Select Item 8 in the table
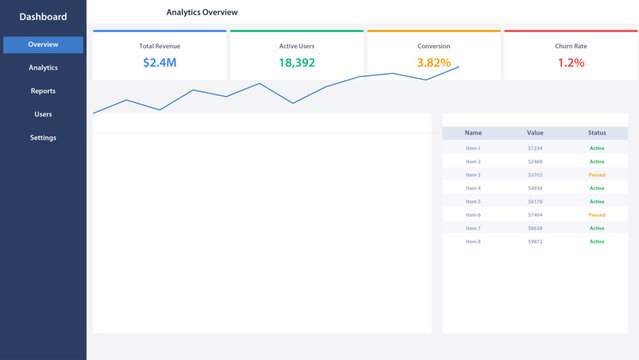Screen dimensions: 639x360 [x=473, y=242]
